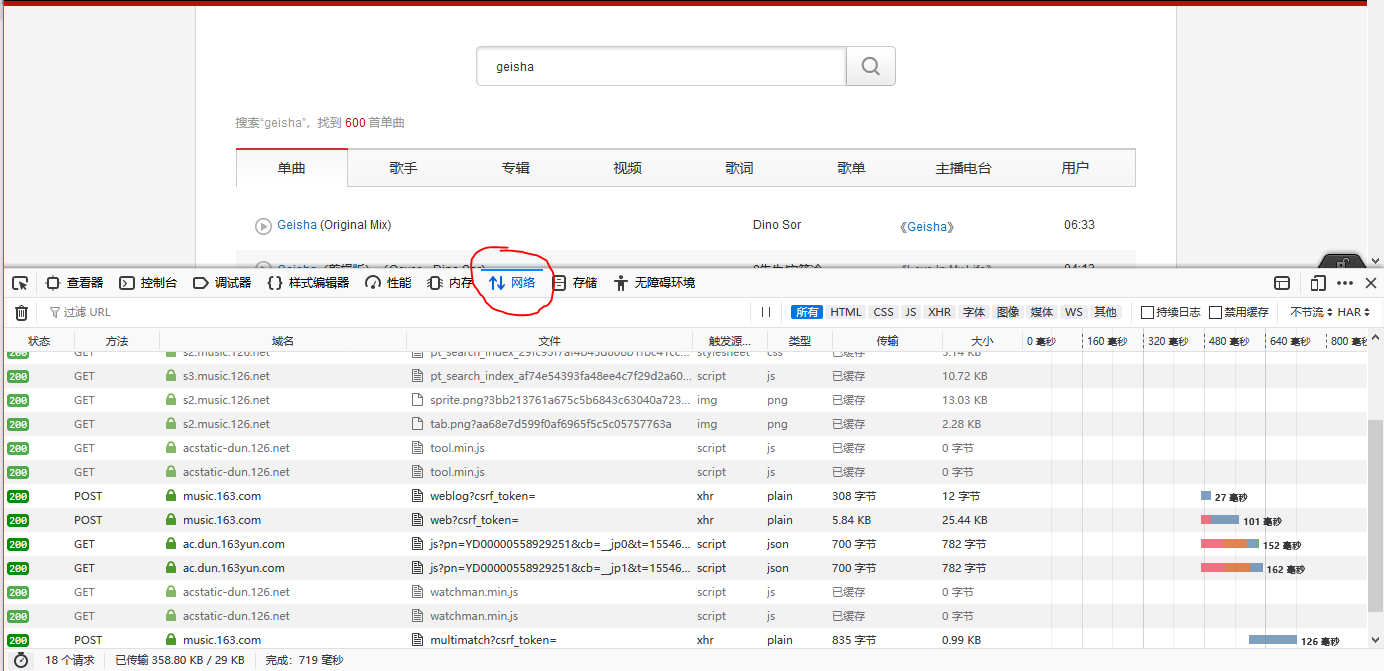
Task: Toggle the XHR request filter
Action: tap(940, 312)
